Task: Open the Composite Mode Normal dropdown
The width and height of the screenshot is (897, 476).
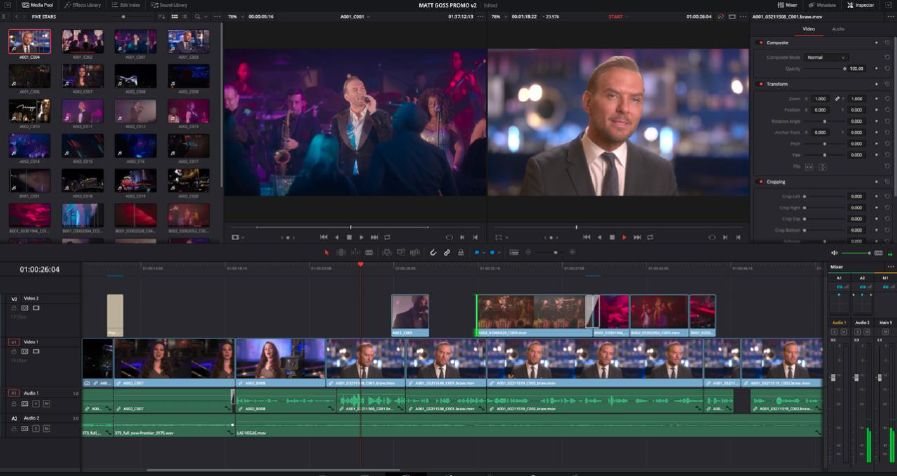Action: [826, 57]
